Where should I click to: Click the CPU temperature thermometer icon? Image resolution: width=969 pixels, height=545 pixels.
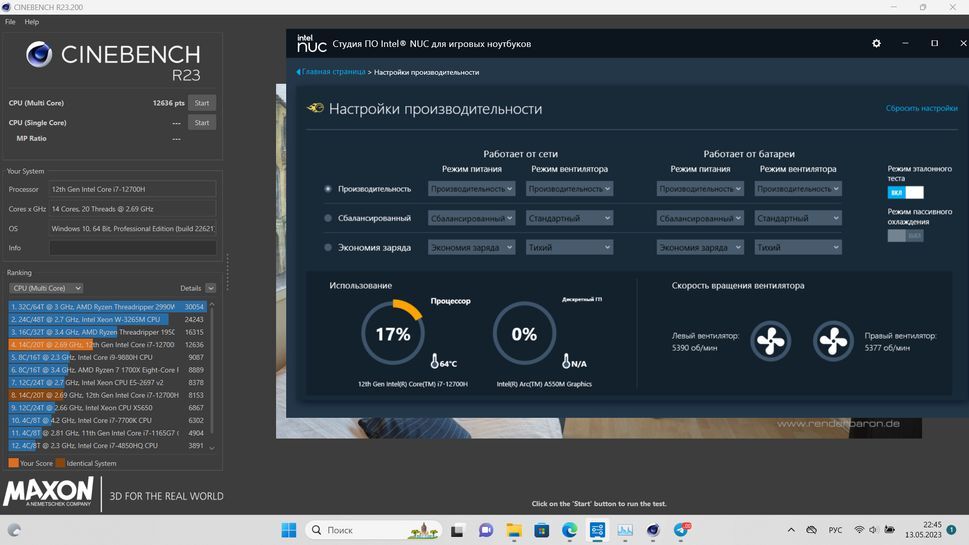pos(436,362)
